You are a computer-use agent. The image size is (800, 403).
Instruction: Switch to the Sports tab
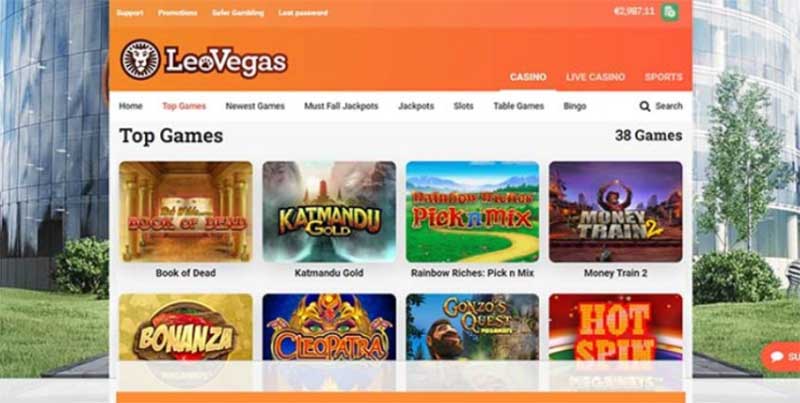(663, 77)
